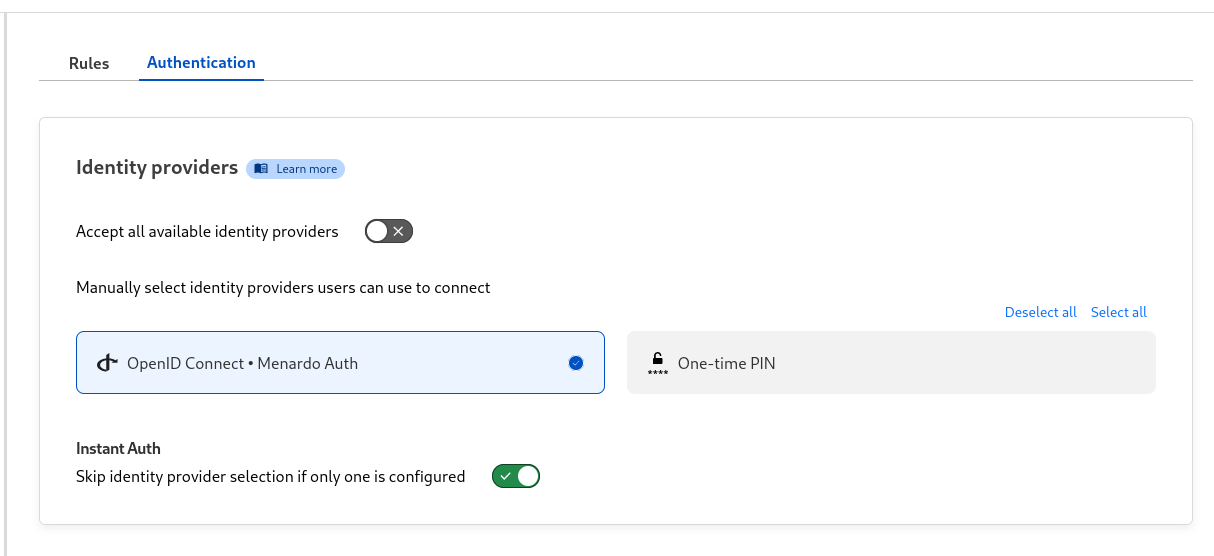The width and height of the screenshot is (1214, 556).
Task: Click the Identity providers heading
Action: point(157,167)
